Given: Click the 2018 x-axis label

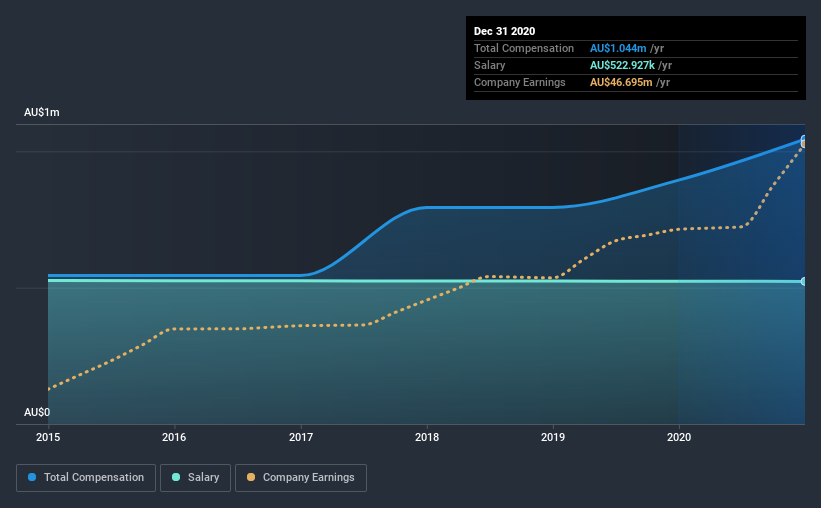Looking at the screenshot, I should 427,437.
